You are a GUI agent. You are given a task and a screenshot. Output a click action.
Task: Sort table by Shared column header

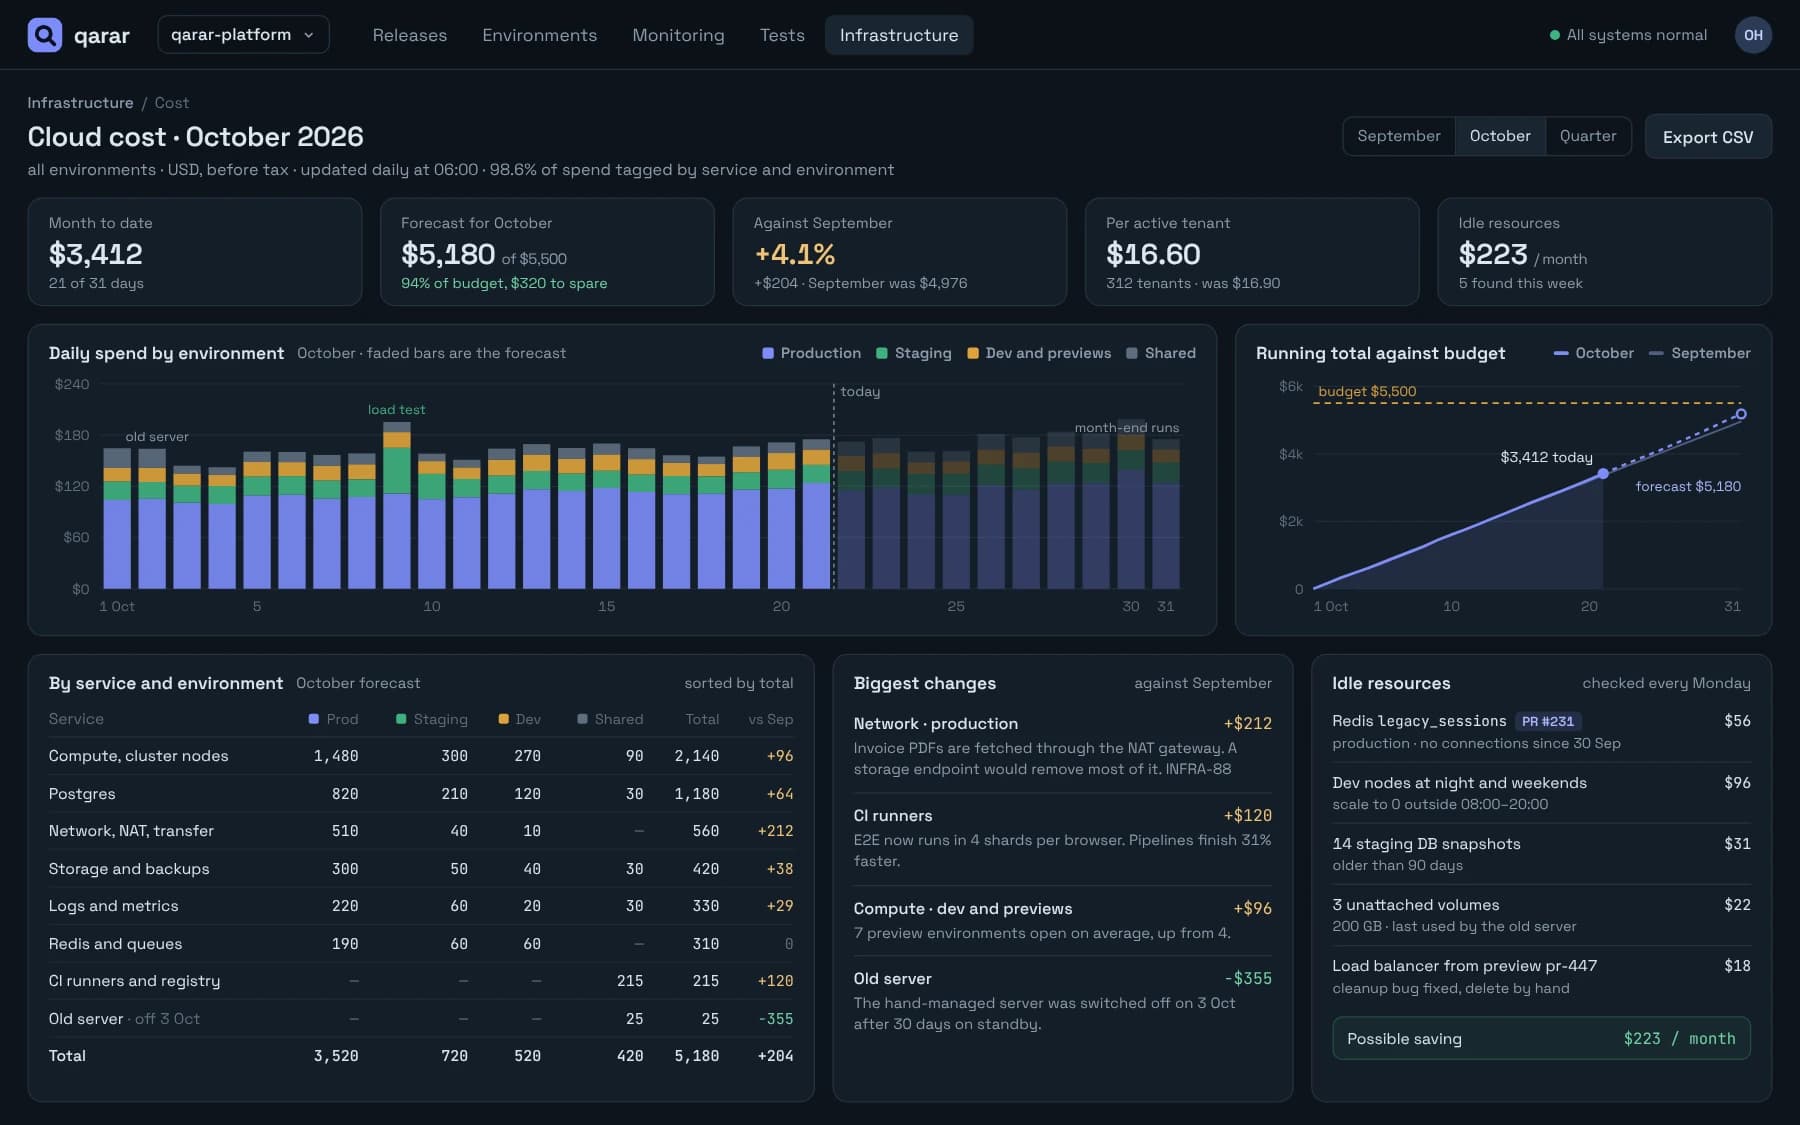pyautogui.click(x=610, y=719)
